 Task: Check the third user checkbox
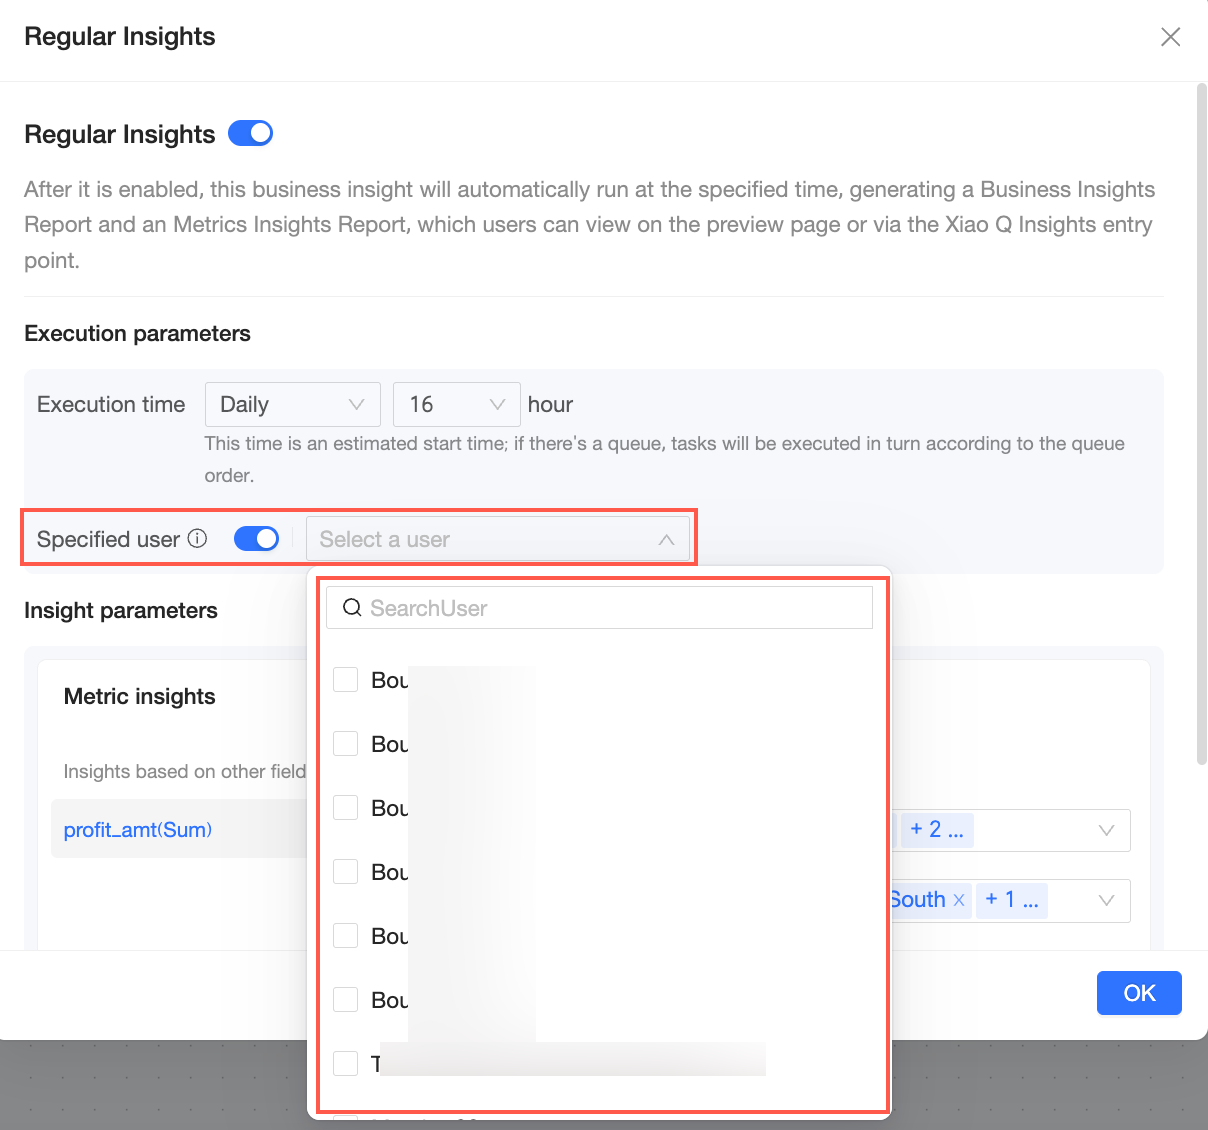pyautogui.click(x=346, y=808)
